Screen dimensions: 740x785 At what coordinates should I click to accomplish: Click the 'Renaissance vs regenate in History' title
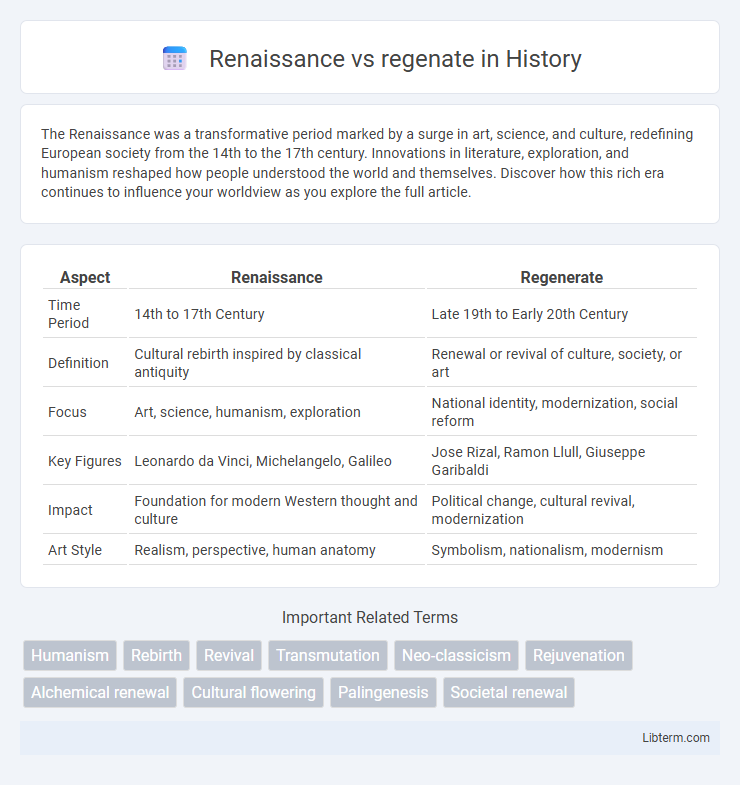pos(395,59)
